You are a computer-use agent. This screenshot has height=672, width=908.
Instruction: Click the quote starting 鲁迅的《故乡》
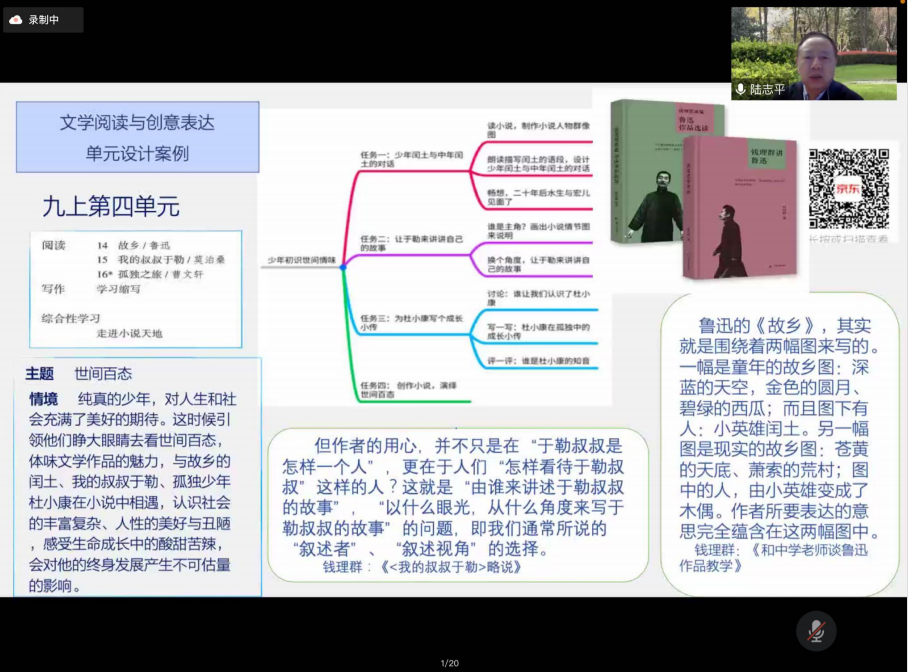click(779, 428)
